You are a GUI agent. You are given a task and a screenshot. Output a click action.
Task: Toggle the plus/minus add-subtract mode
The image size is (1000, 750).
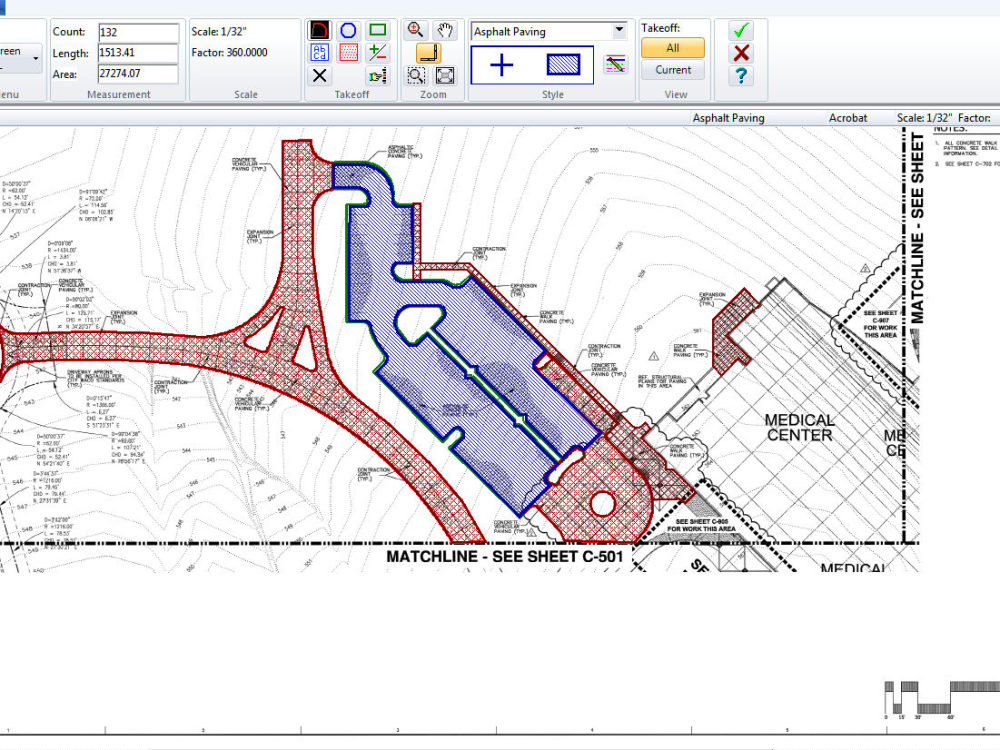(x=378, y=53)
